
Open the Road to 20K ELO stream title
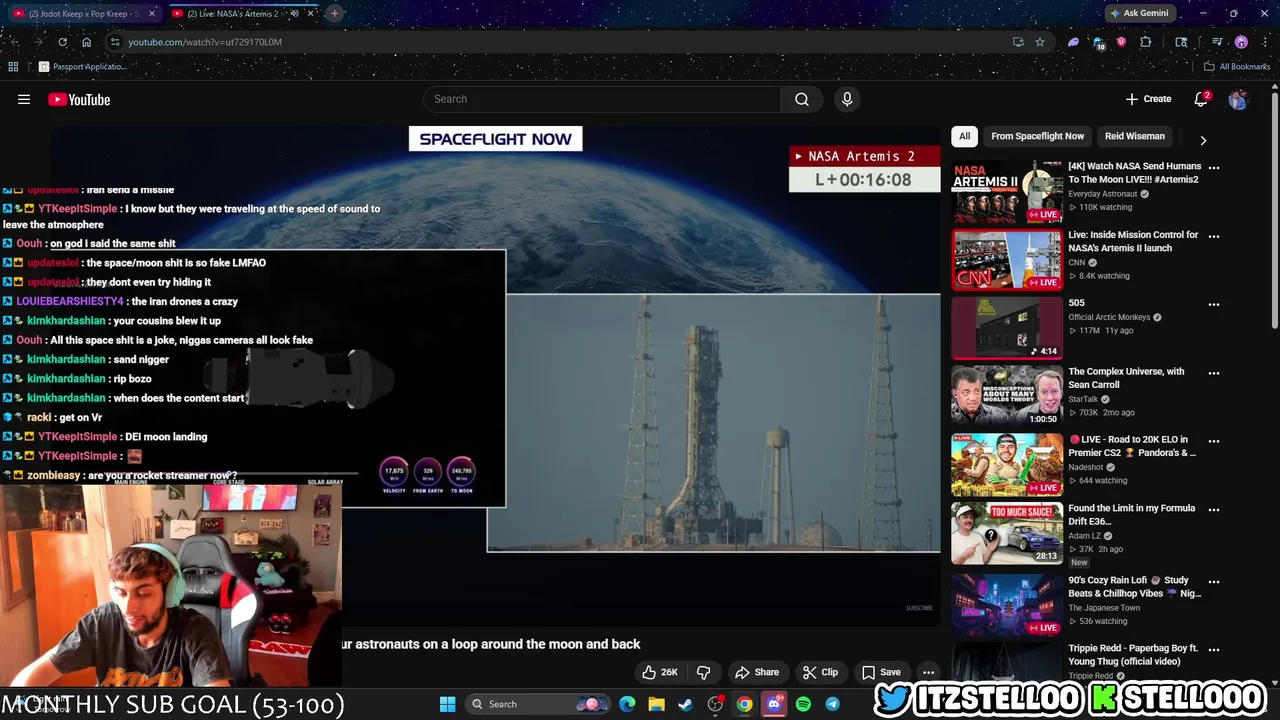coord(1132,446)
